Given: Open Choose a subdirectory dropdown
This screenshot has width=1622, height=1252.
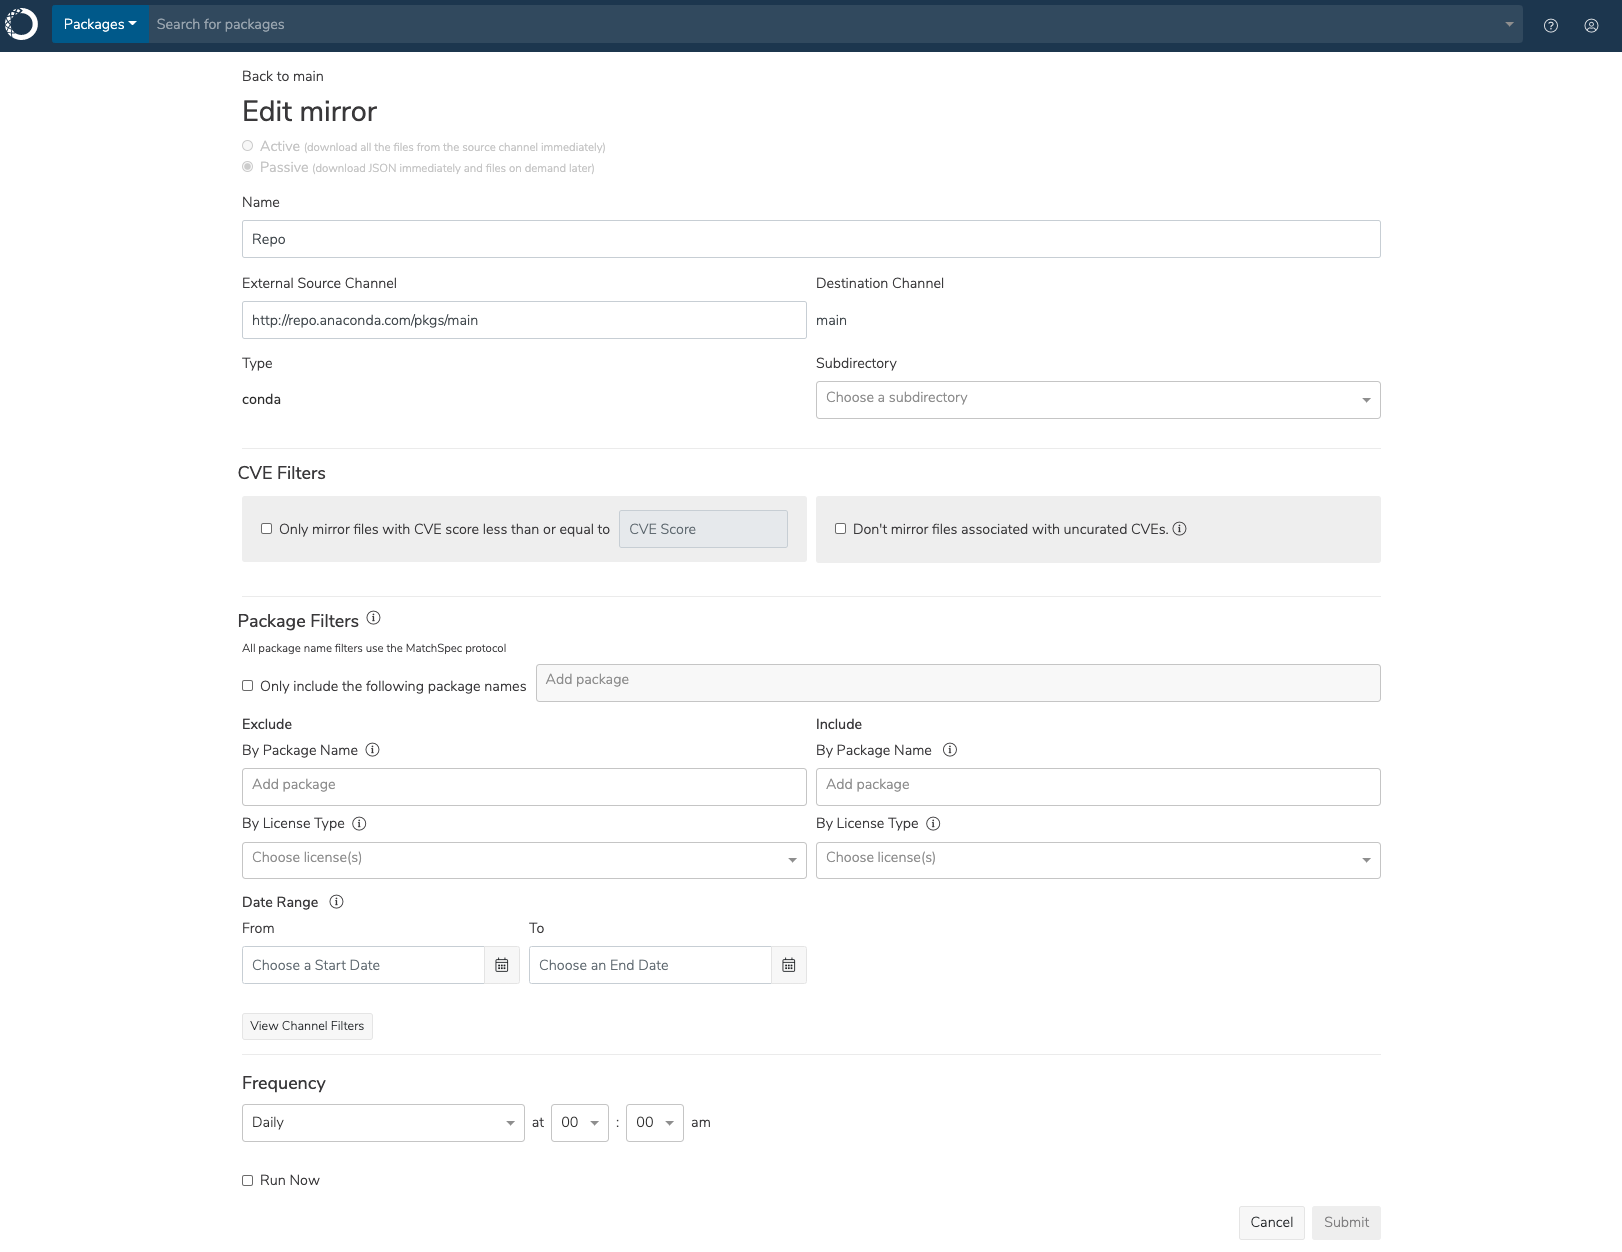Looking at the screenshot, I should pos(1098,400).
